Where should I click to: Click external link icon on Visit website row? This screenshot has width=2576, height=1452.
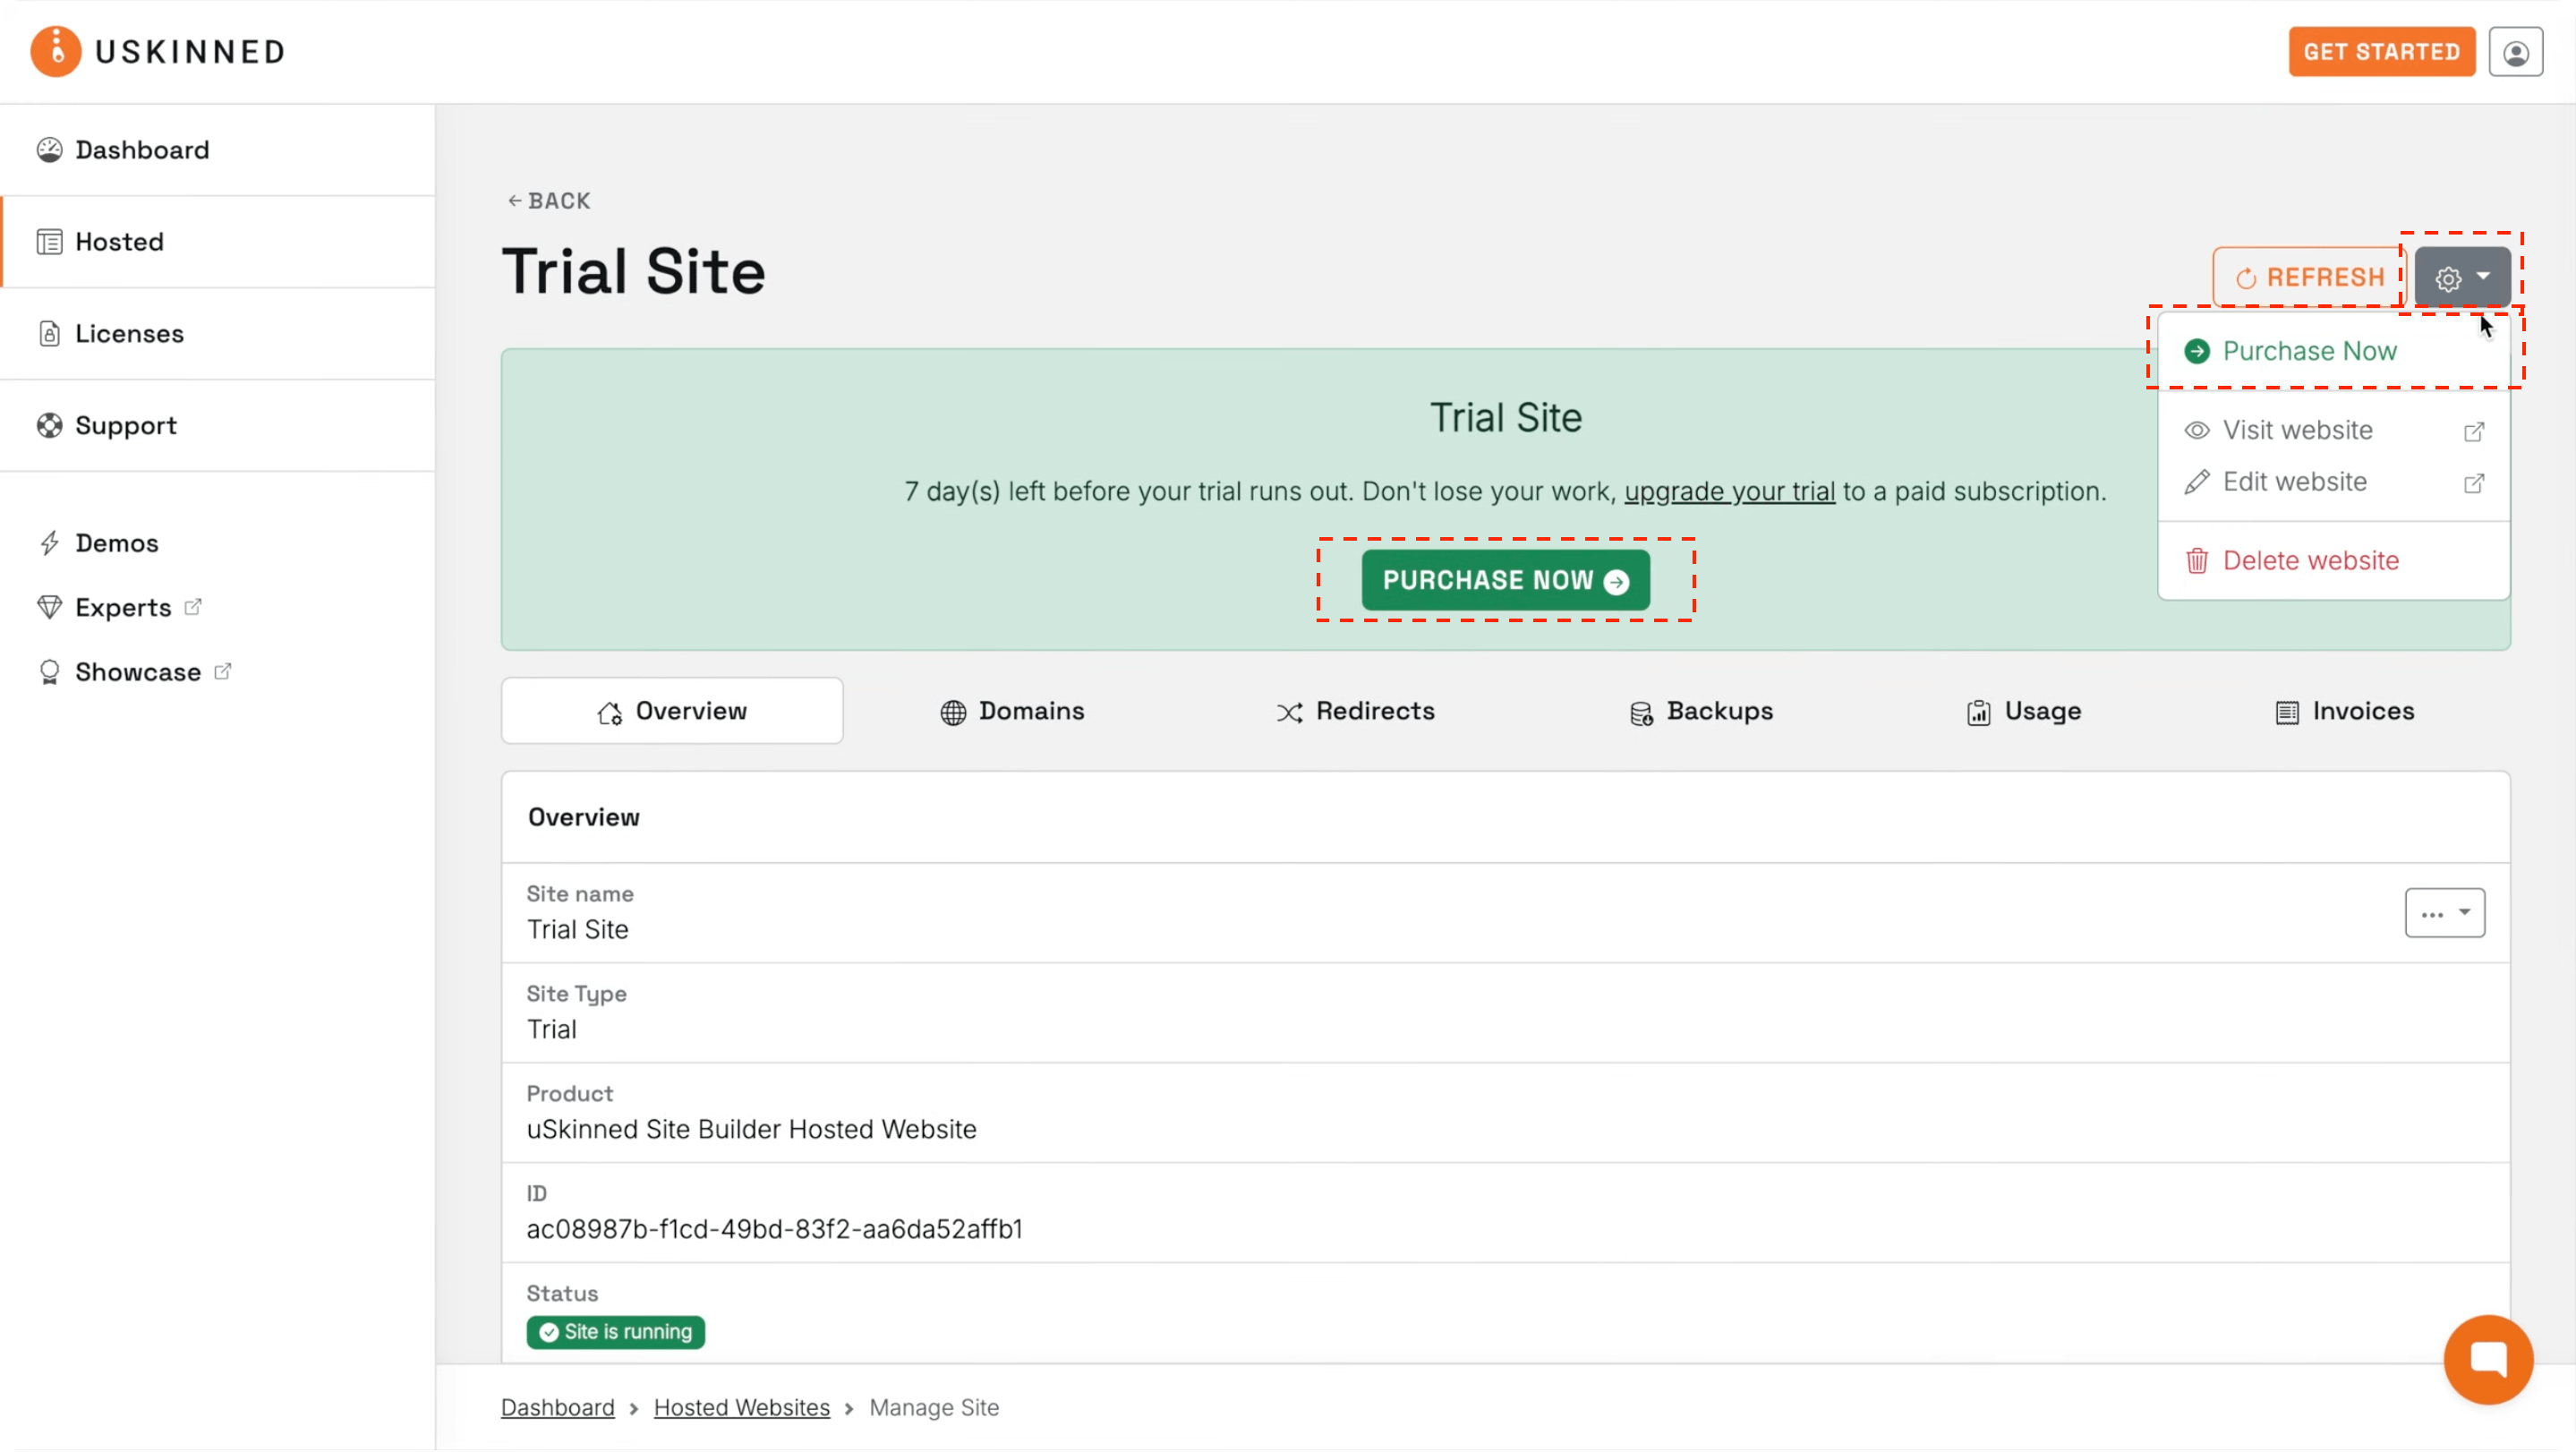pos(2473,432)
